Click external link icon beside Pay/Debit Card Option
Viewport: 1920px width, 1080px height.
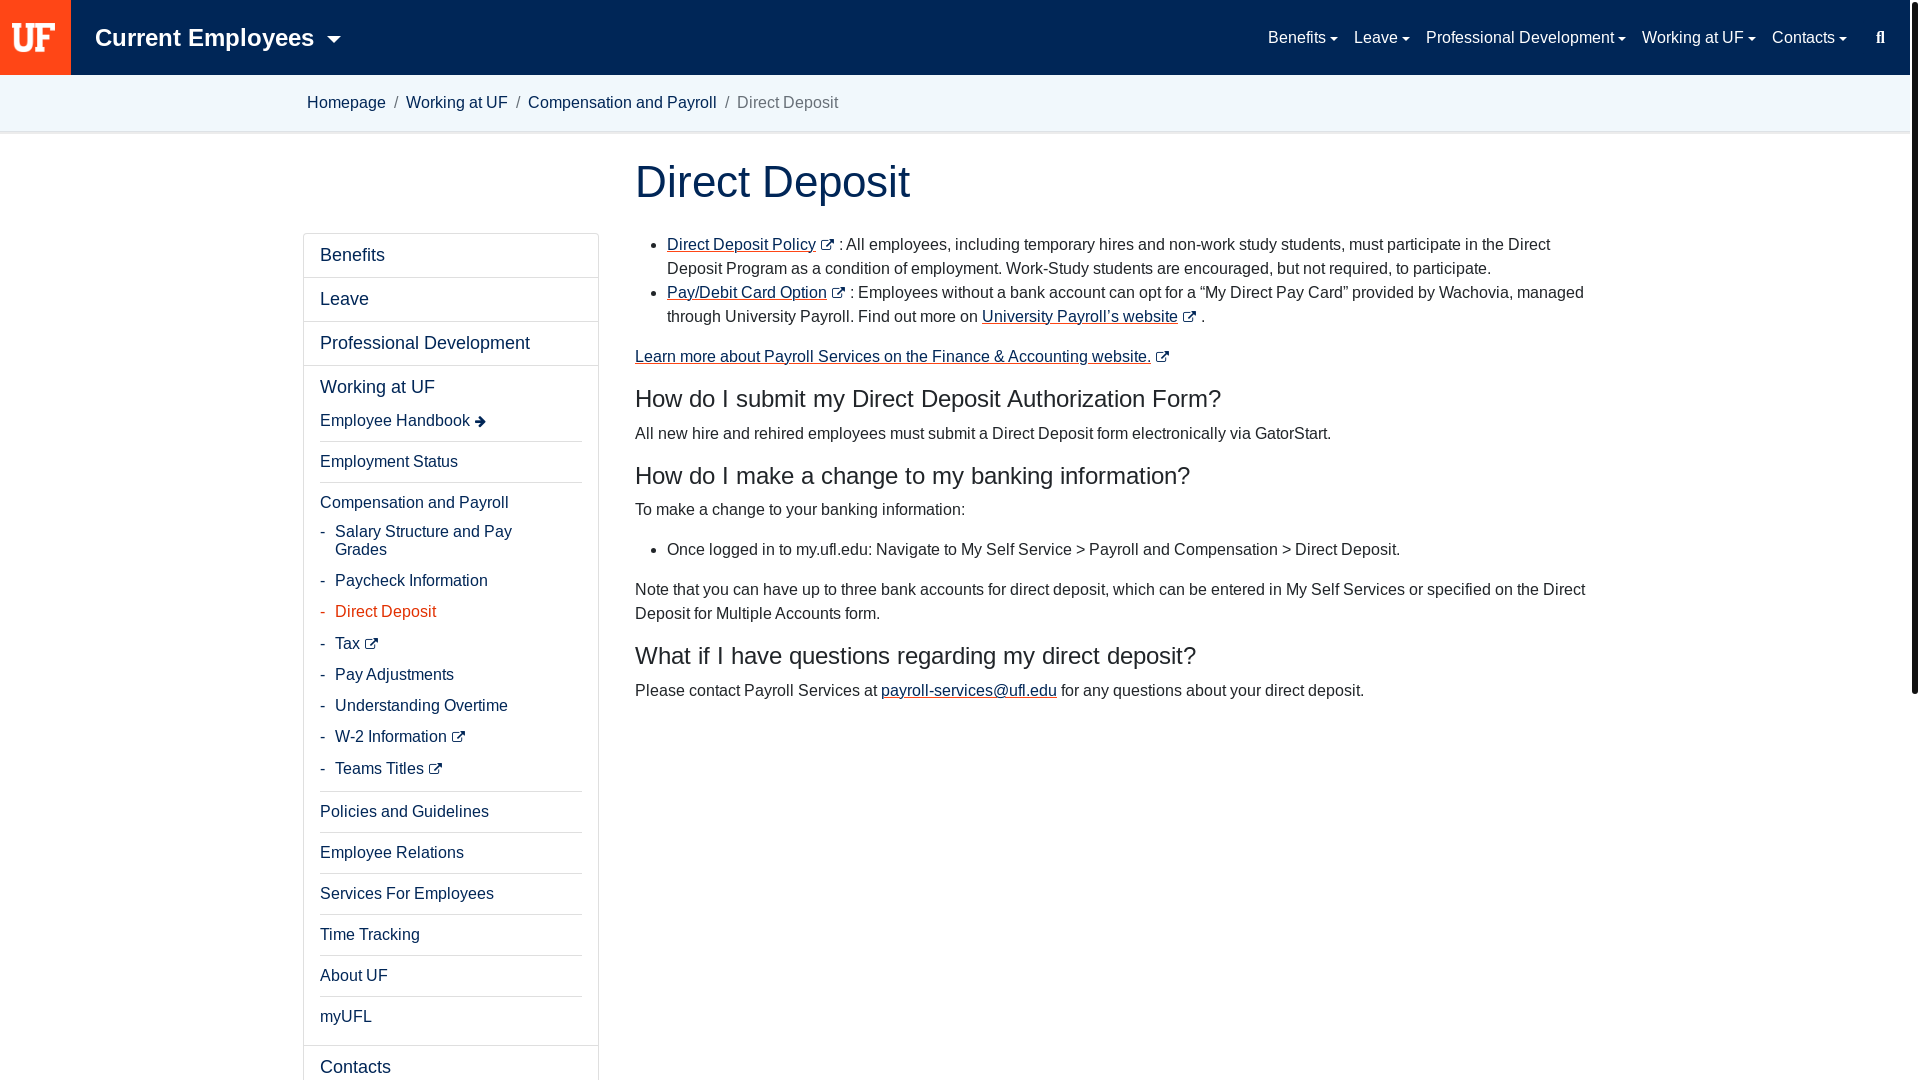click(838, 293)
